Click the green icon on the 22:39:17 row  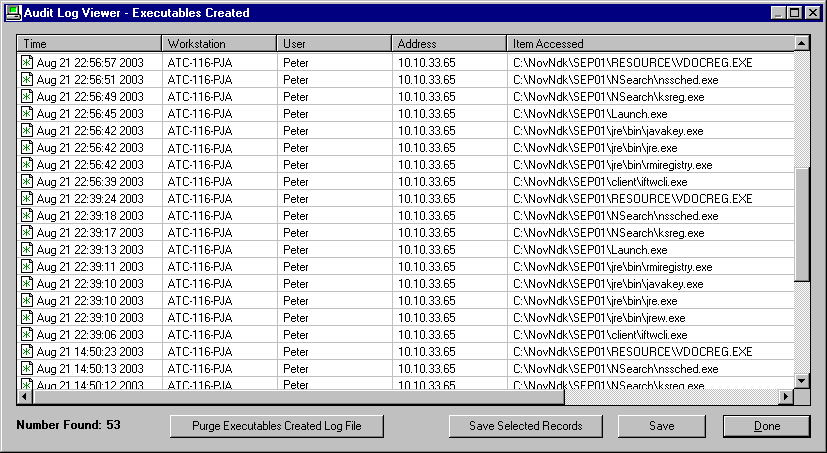26,233
